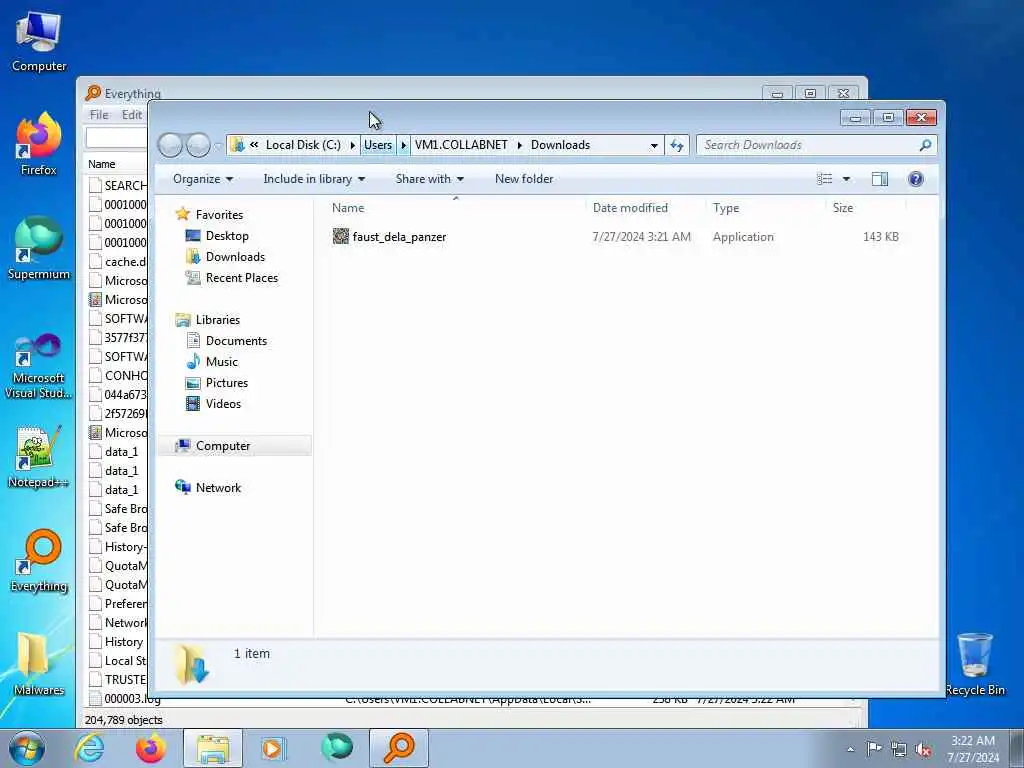Open the Microsoft Visual Studio desktop shortcut
Screen dimensions: 1024x768
coord(39,366)
